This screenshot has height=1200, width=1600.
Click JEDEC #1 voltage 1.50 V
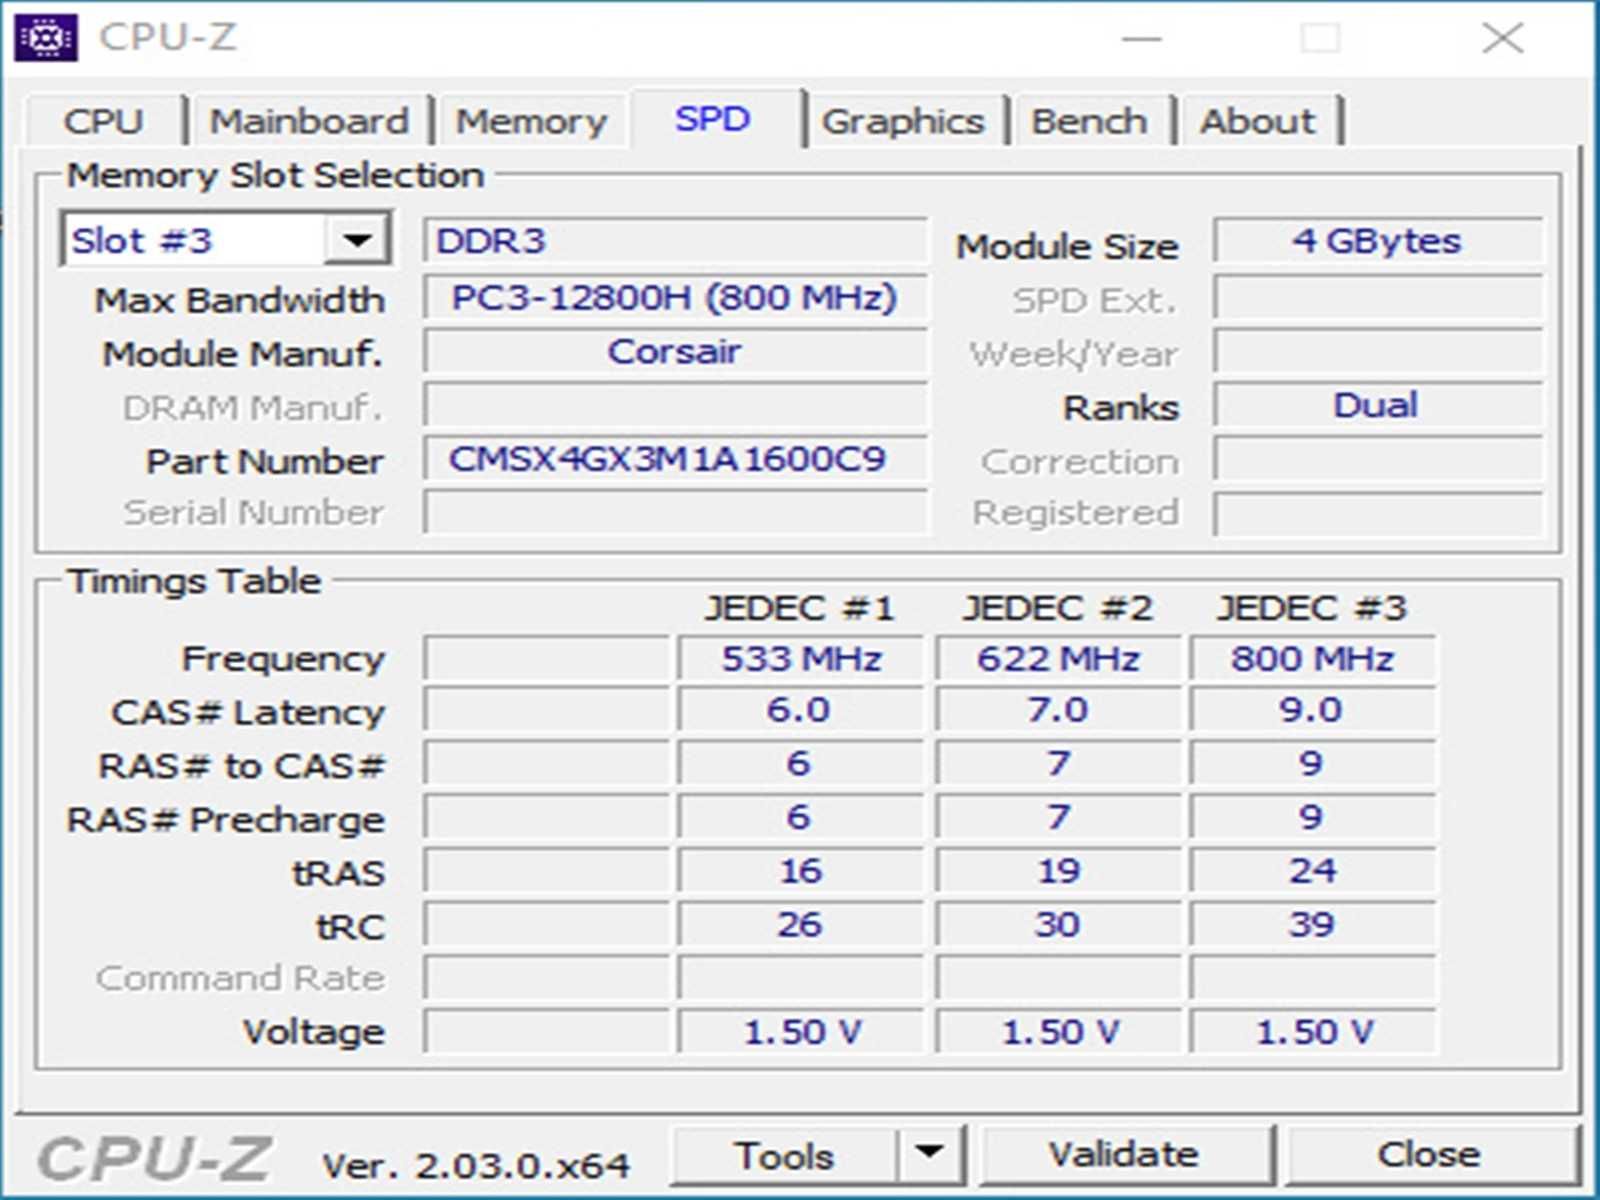coord(801,1032)
